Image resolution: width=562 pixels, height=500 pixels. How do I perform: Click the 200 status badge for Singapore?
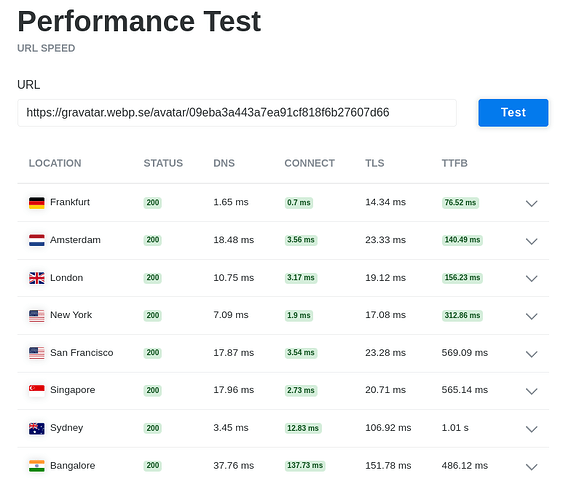pos(153,390)
